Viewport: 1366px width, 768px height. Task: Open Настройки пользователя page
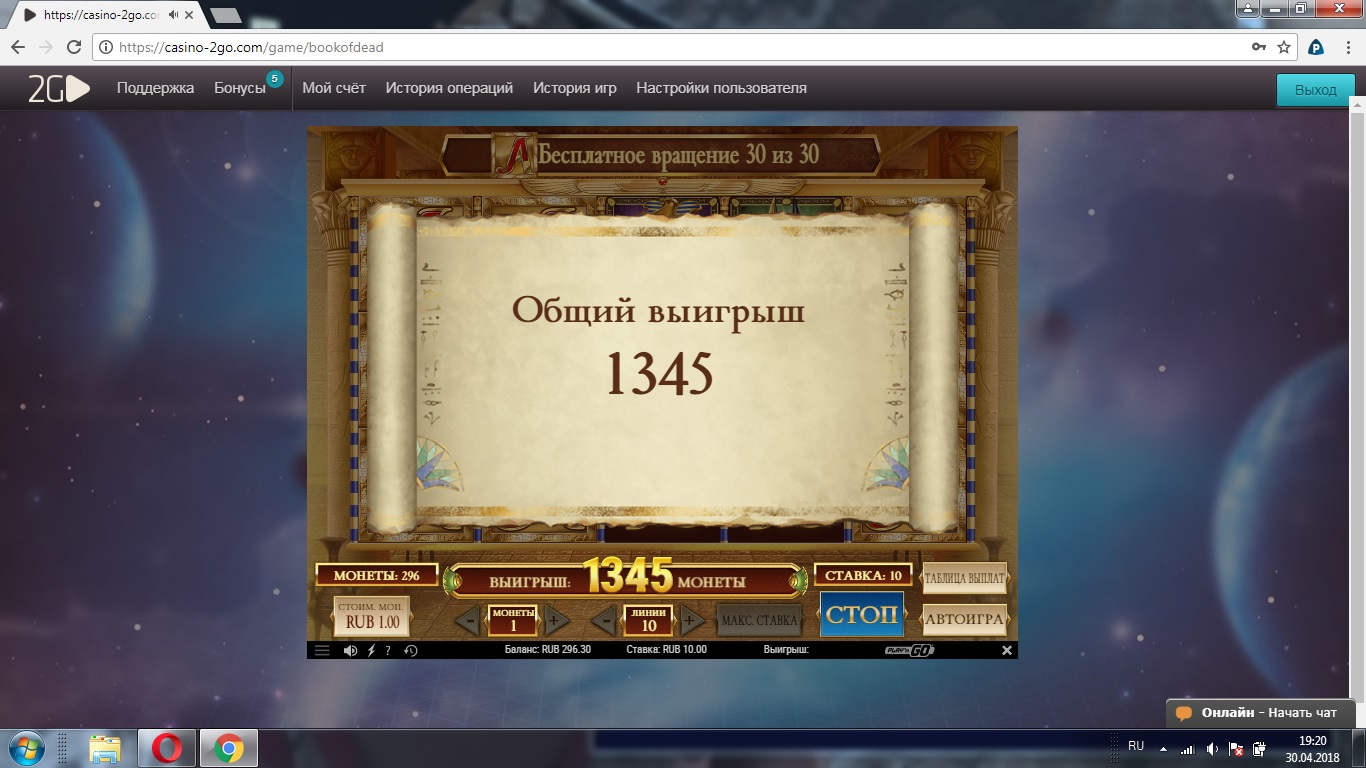(721, 88)
